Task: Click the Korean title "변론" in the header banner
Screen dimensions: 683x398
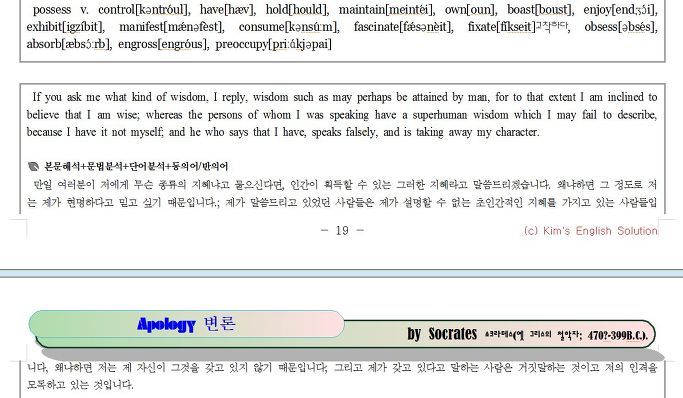Action: click(x=220, y=324)
